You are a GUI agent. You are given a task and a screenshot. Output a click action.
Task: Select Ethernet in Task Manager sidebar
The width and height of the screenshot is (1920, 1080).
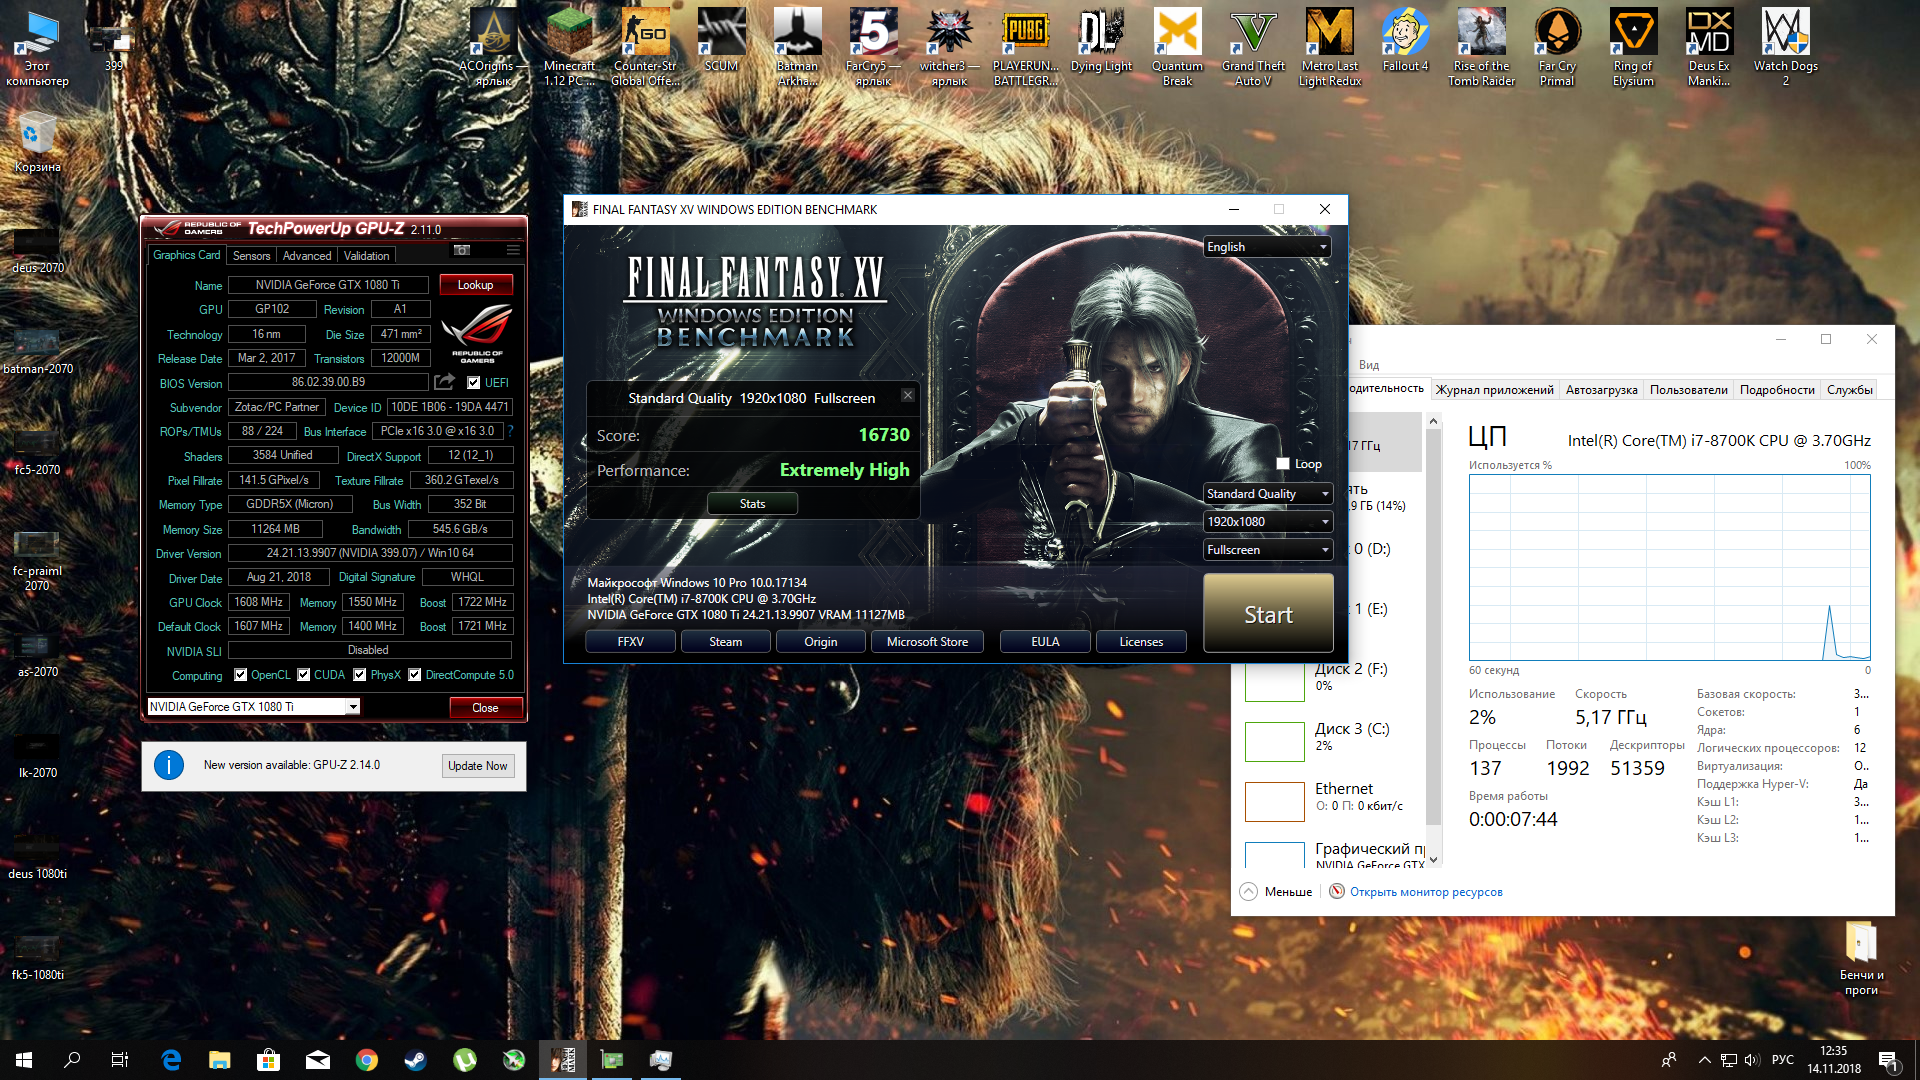coord(1343,789)
